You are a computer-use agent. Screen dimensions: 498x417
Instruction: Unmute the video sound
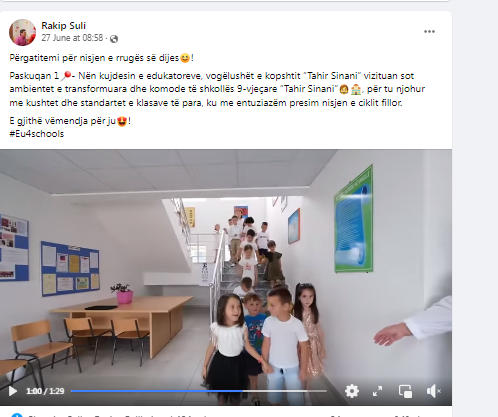(x=433, y=391)
